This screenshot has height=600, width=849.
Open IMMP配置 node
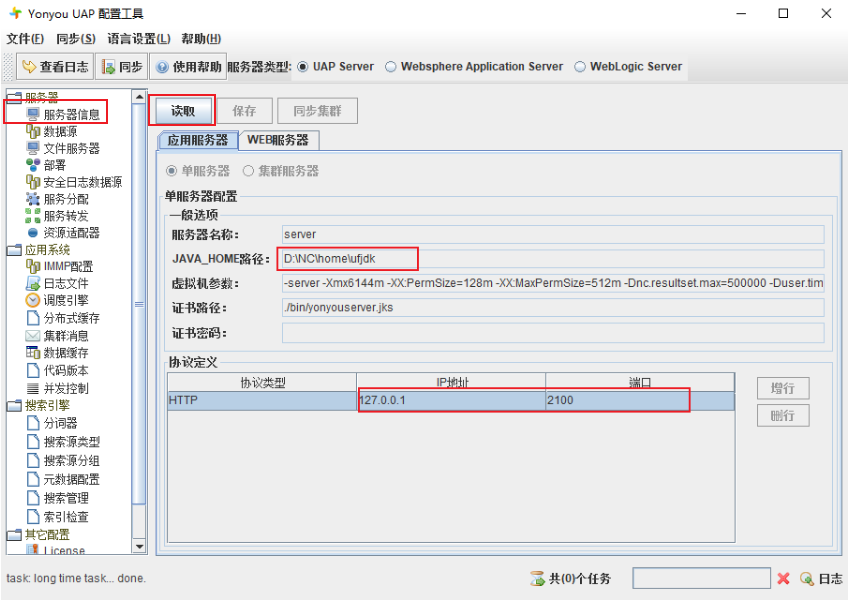60,266
